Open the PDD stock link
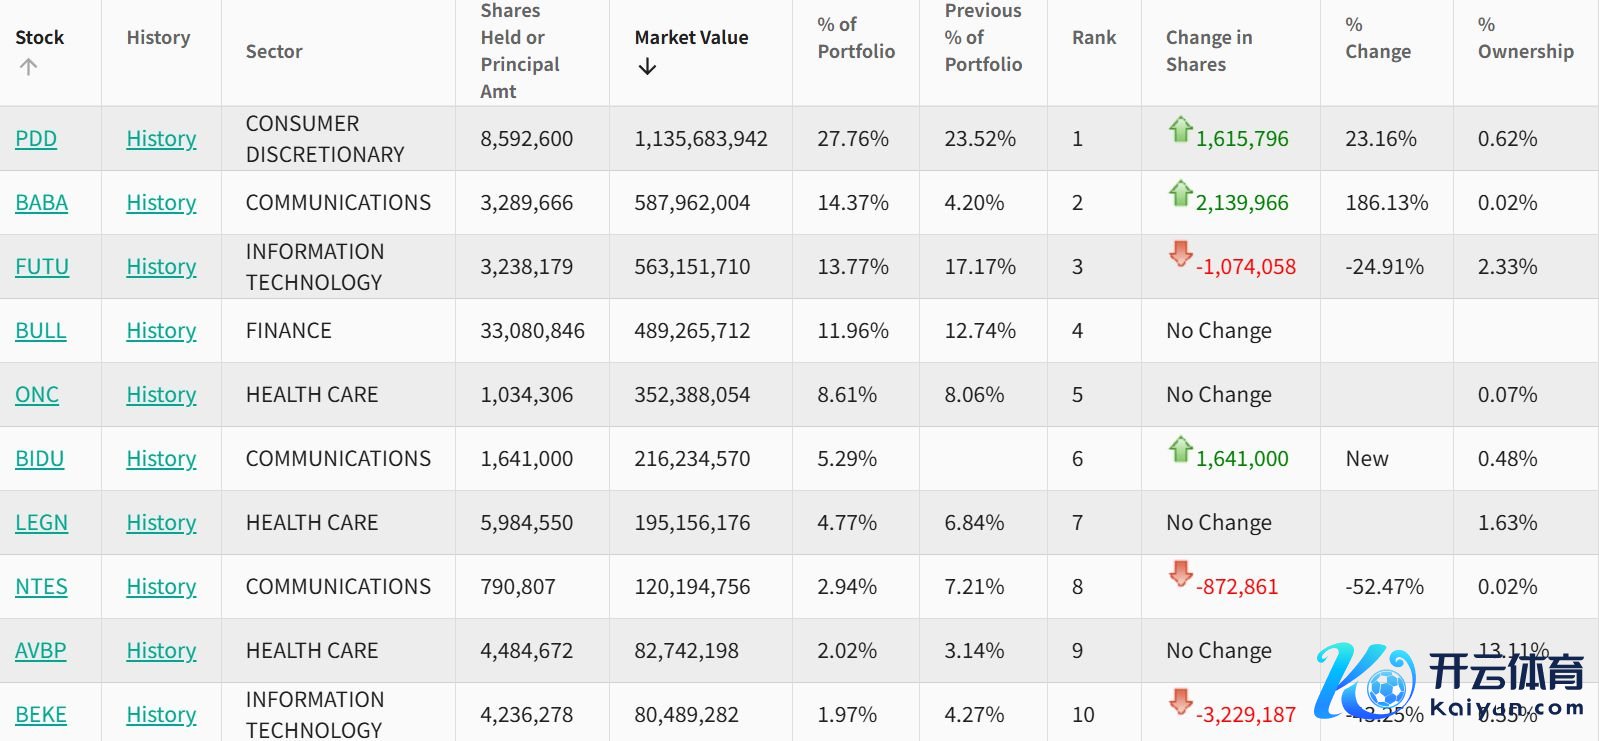Screen dimensions: 1599x741 36,139
